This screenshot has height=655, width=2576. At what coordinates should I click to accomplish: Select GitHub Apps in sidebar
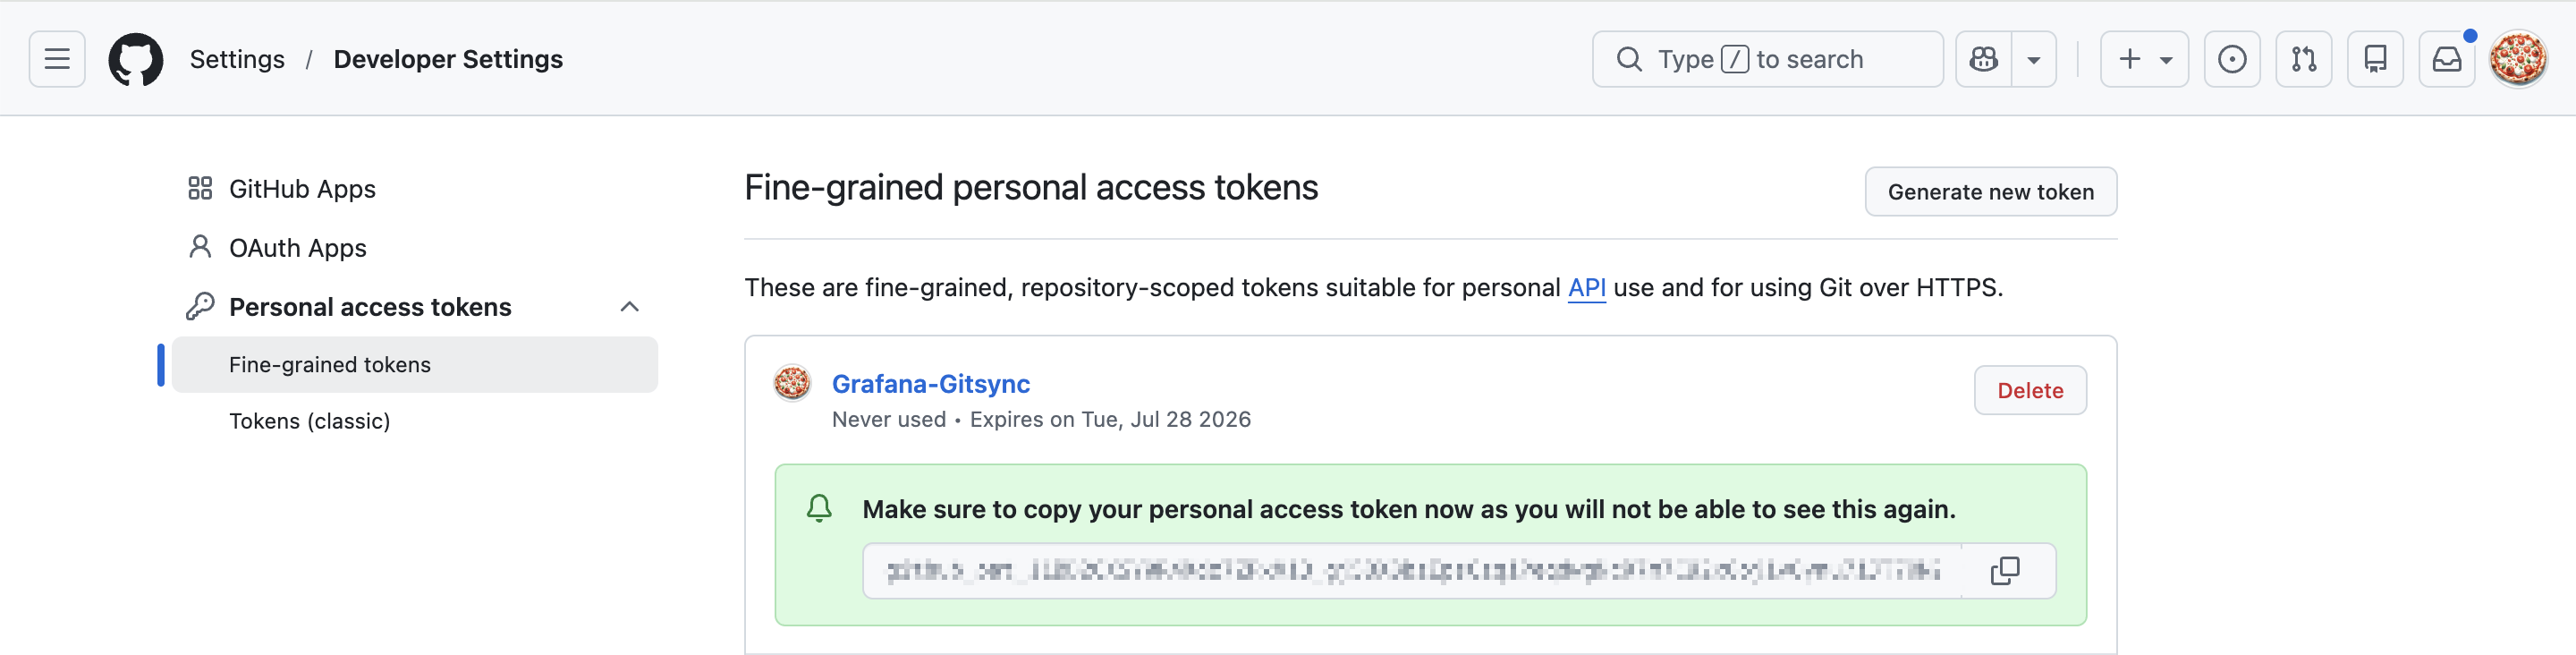tap(302, 189)
